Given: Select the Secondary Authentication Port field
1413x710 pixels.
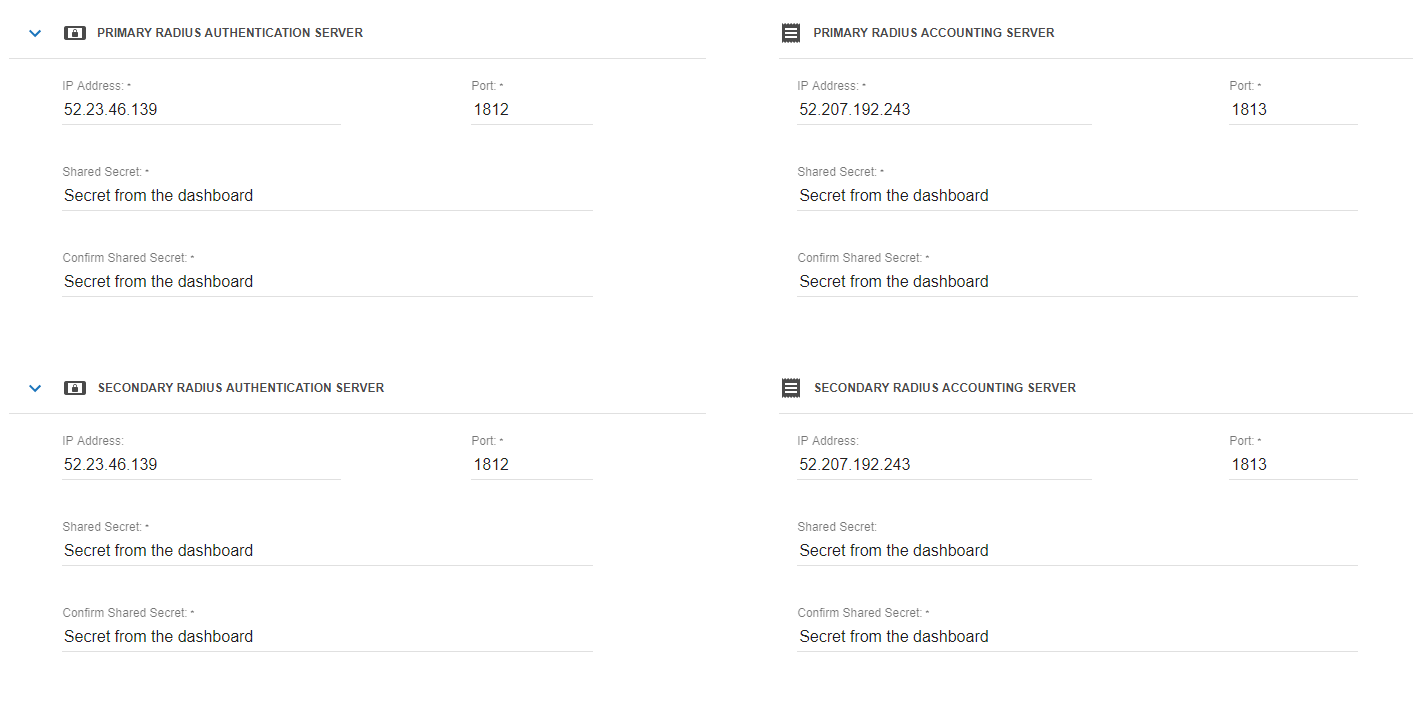Looking at the screenshot, I should 532,465.
